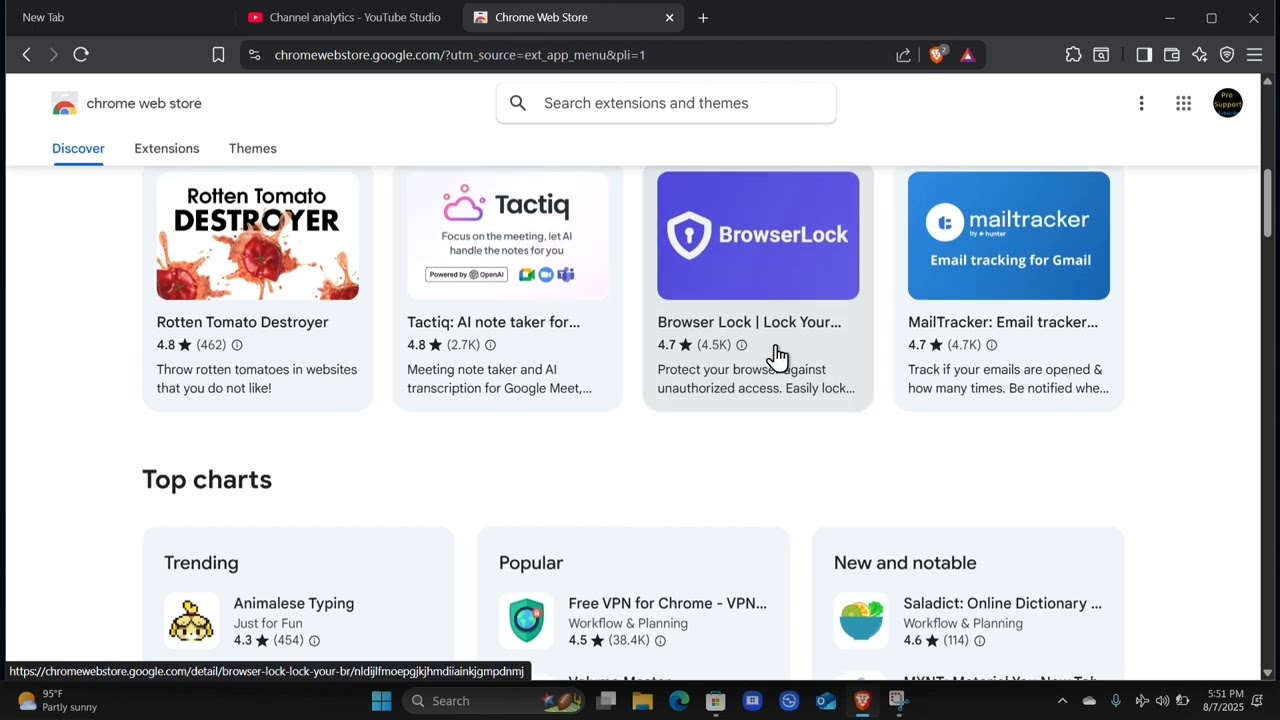Viewport: 1280px width, 720px height.
Task: Show rating info icon for Animalese Typing
Action: click(x=314, y=641)
